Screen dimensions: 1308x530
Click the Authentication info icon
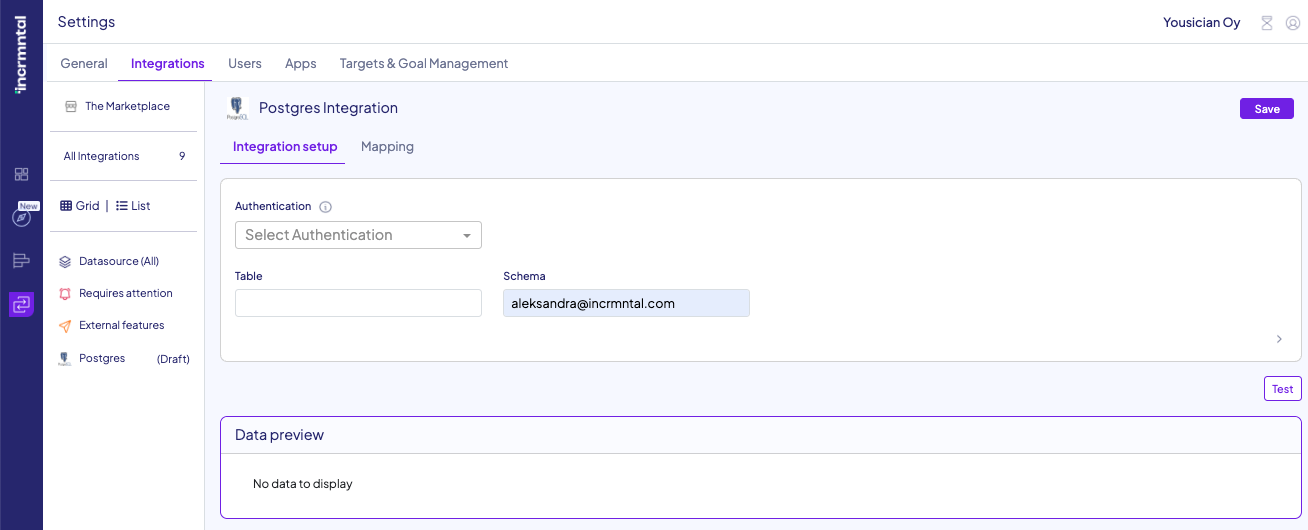[325, 207]
